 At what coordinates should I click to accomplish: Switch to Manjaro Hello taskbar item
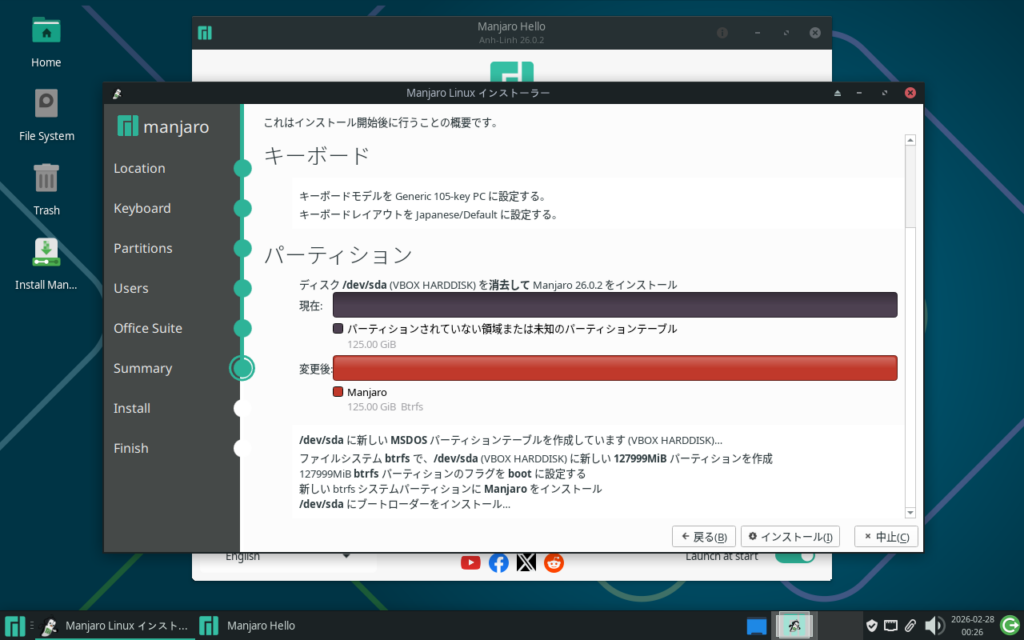pos(248,626)
